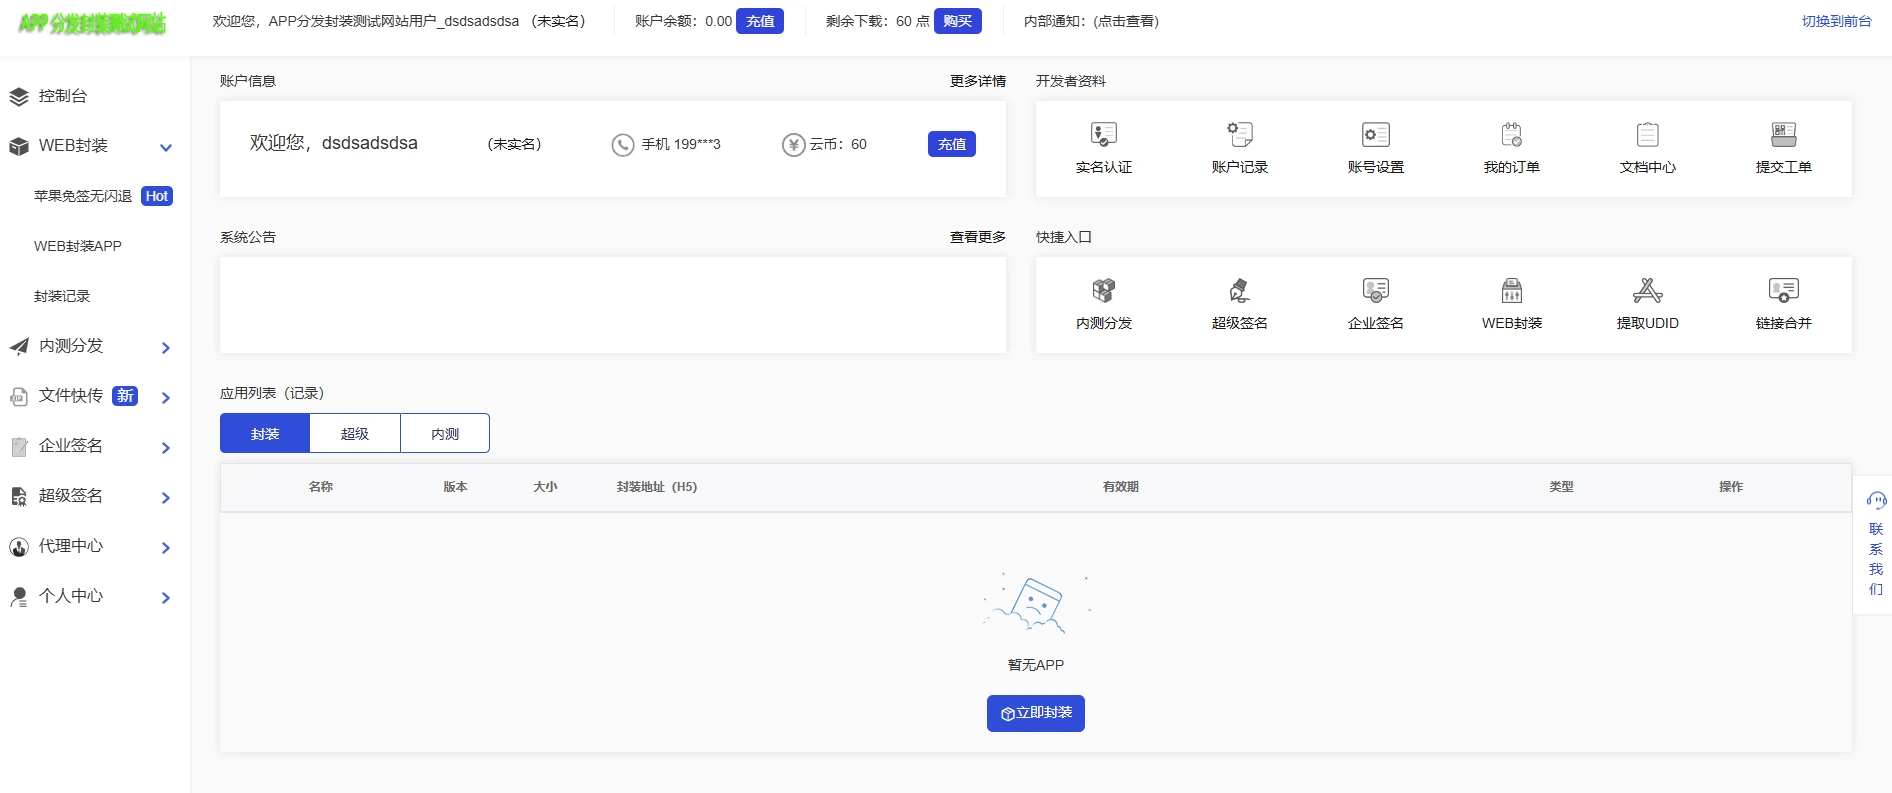The height and width of the screenshot is (793, 1892).
Task: Click the 切换到前台 link
Action: coord(1836,21)
